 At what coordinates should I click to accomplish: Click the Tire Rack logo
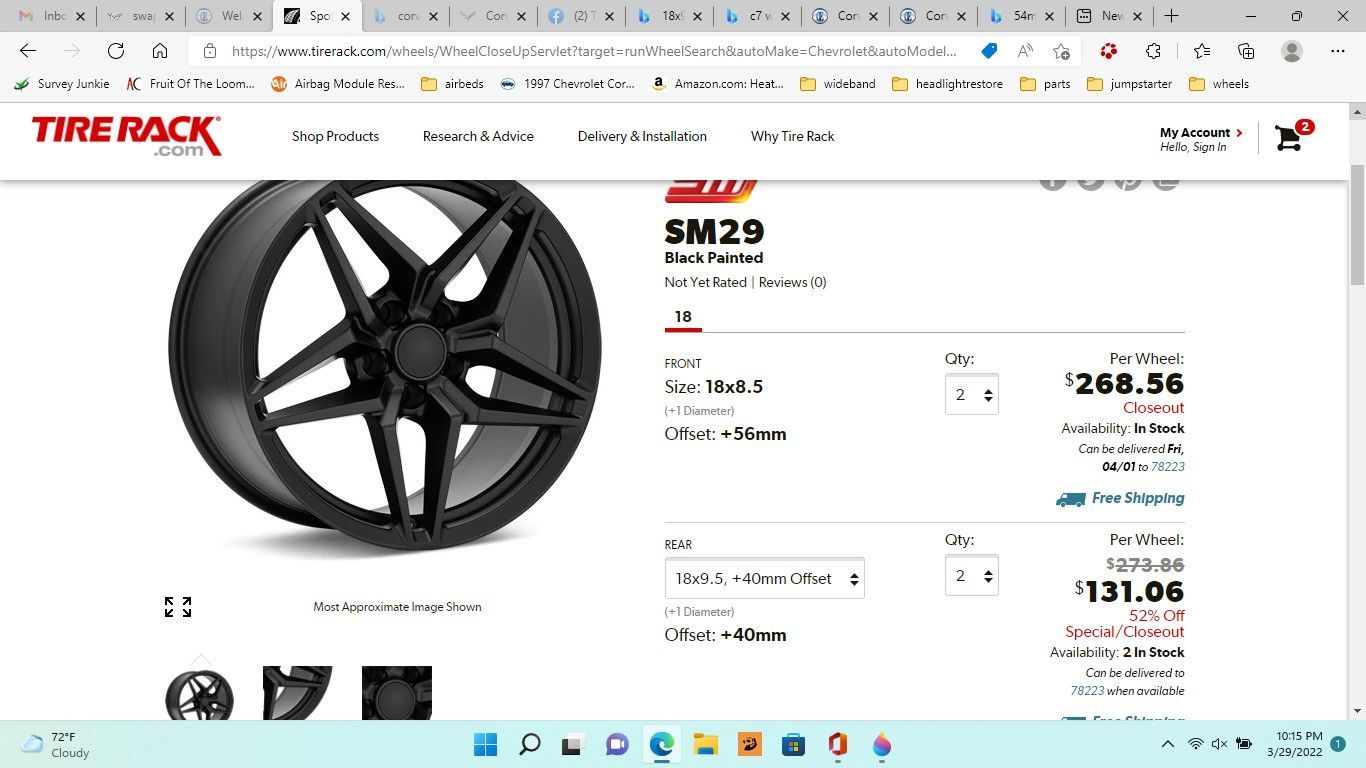pyautogui.click(x=126, y=136)
